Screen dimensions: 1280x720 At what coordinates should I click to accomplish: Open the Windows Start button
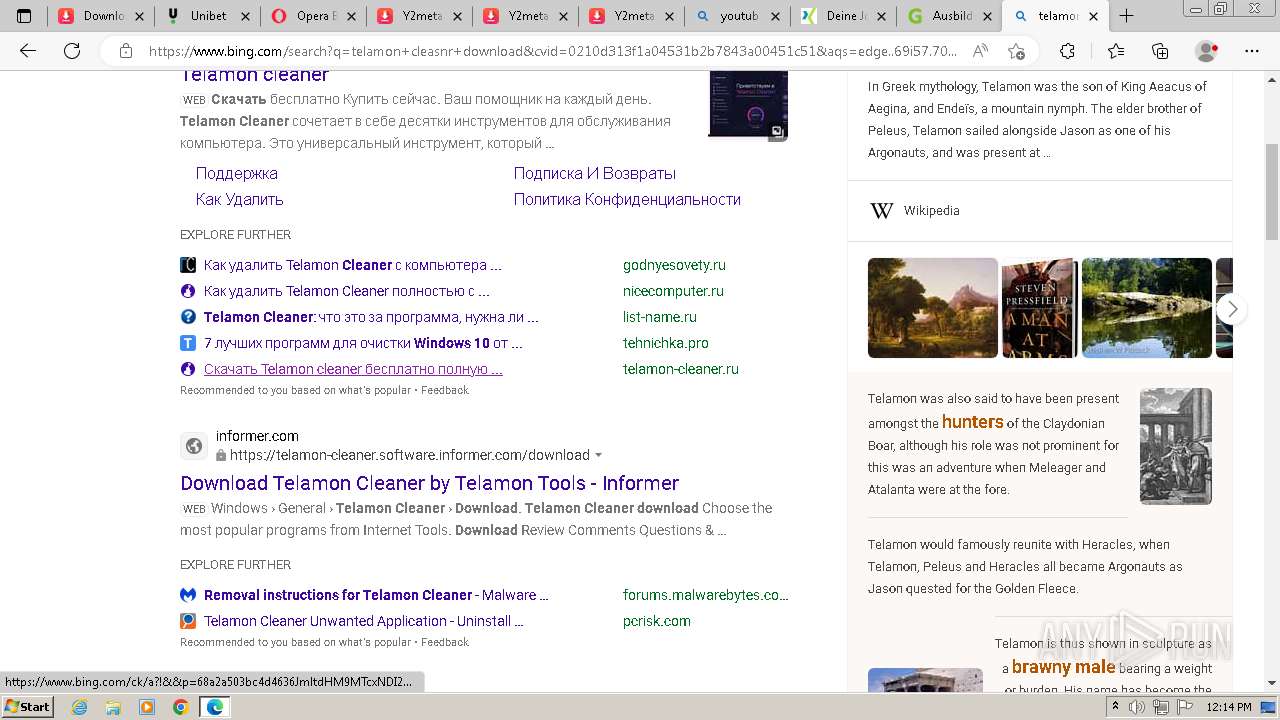click(28, 707)
